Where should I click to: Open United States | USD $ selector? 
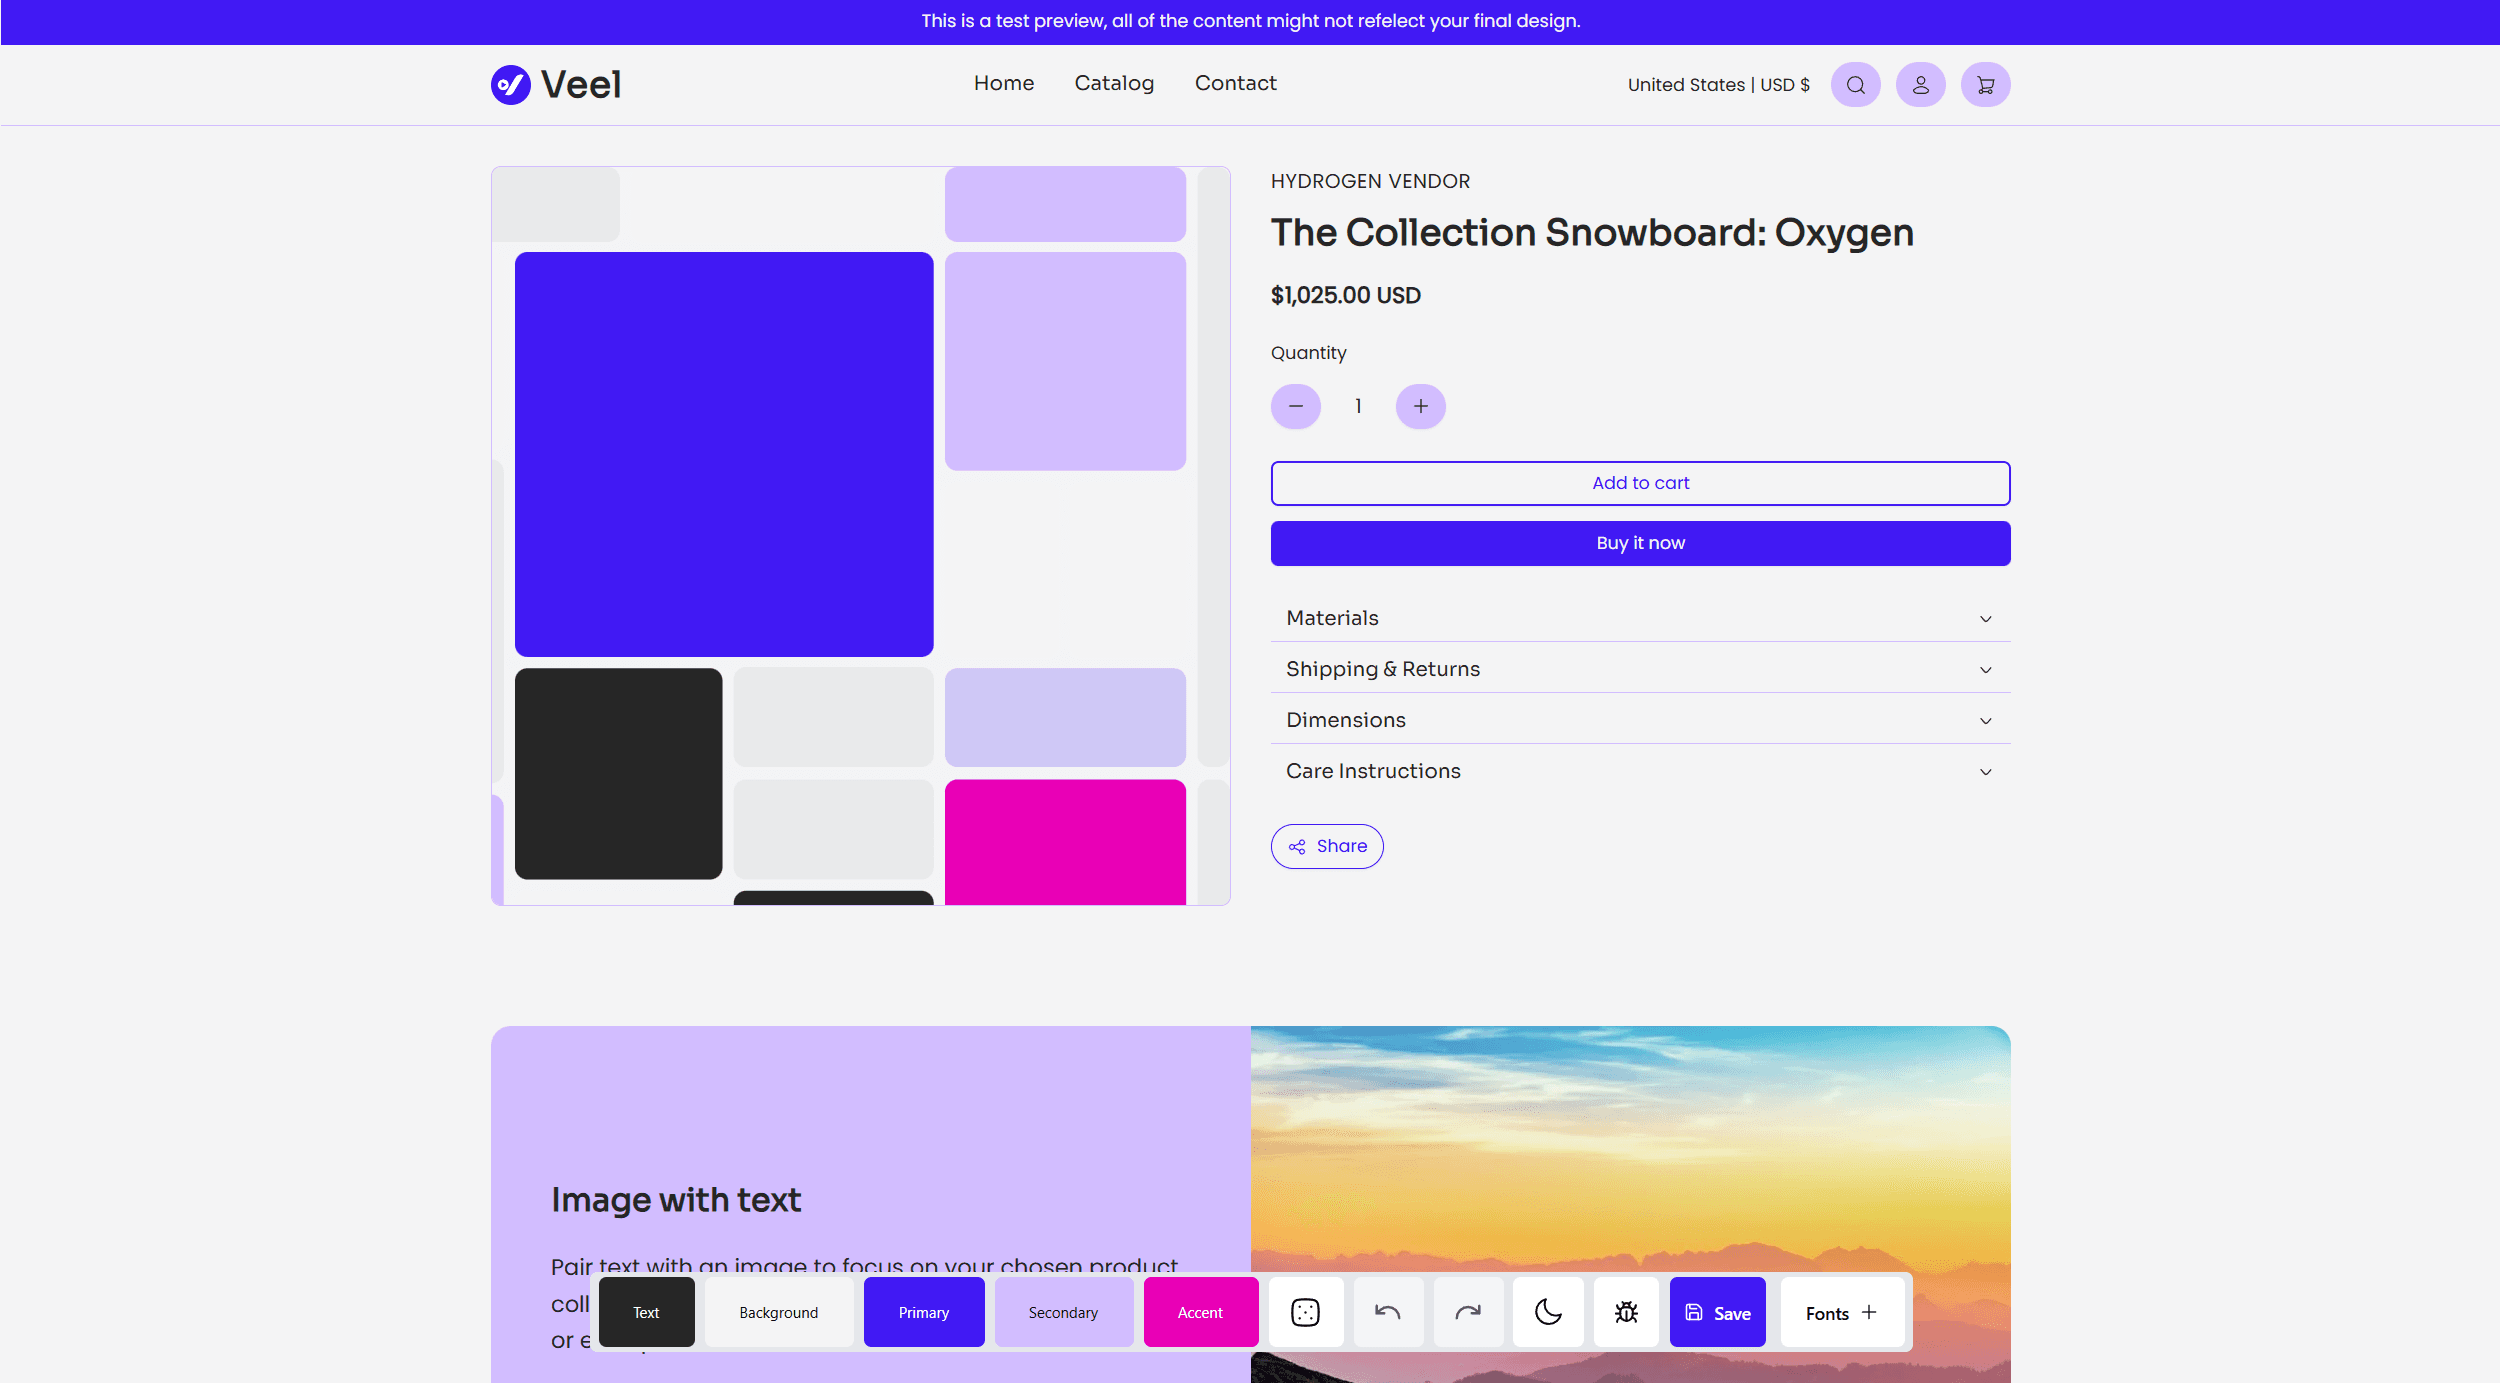click(x=1718, y=85)
